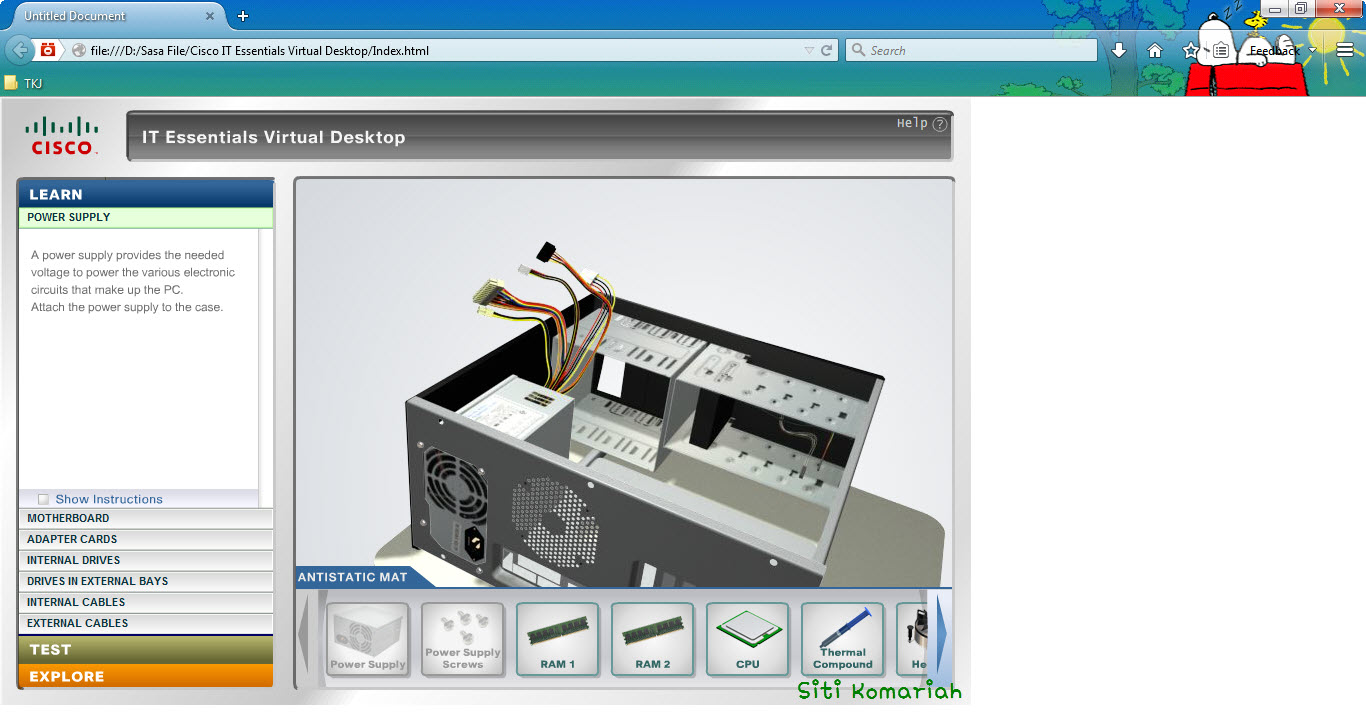Click inside the browser Search field
This screenshot has width=1366, height=728.
970,49
